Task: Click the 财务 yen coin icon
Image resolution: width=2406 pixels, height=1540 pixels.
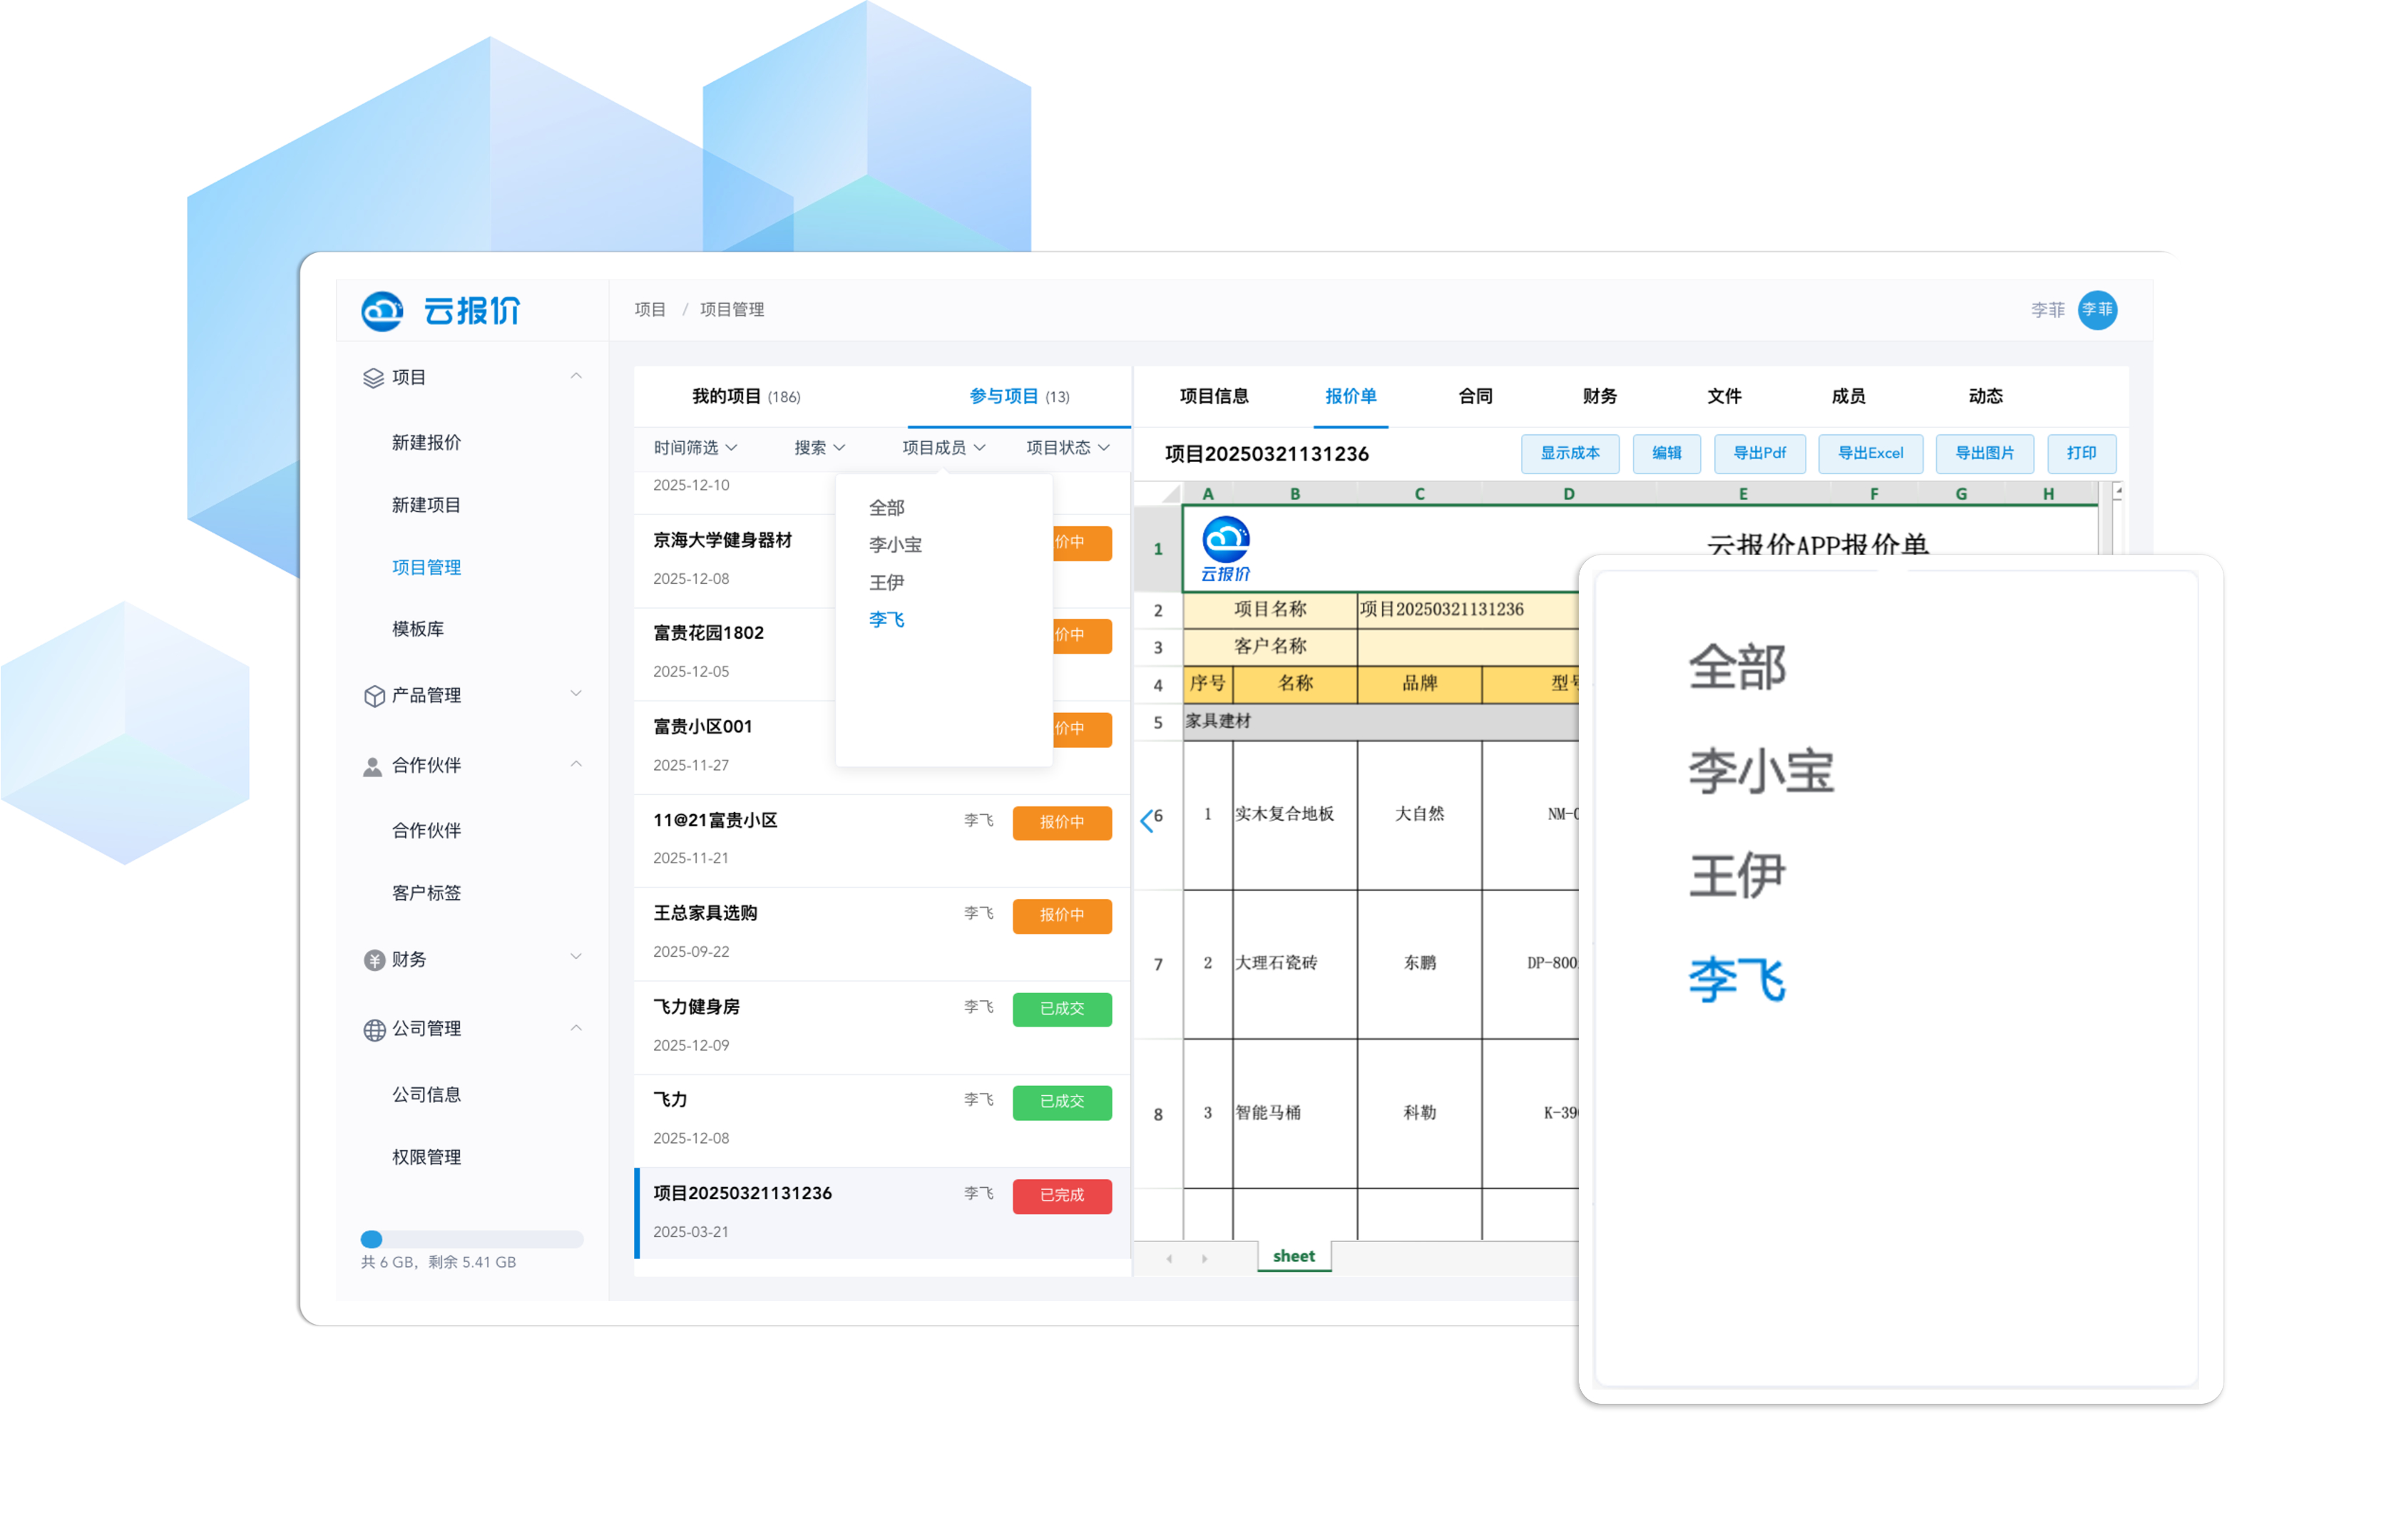Action: point(374,960)
